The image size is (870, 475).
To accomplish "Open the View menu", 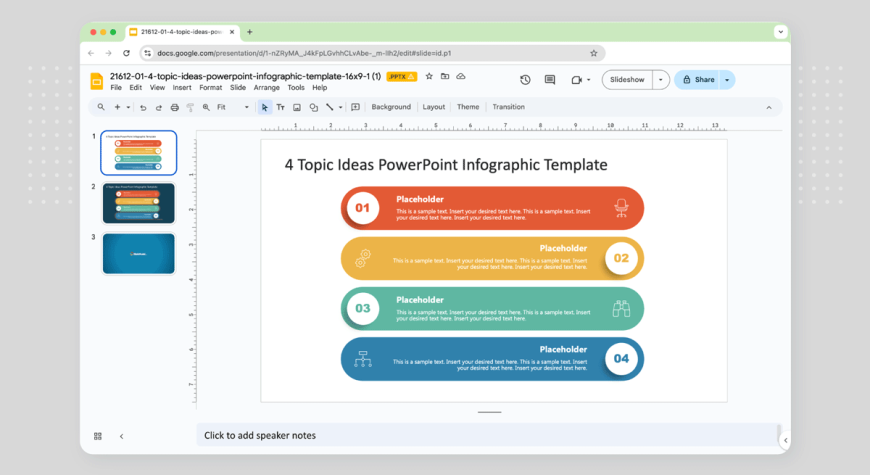I will pyautogui.click(x=157, y=88).
